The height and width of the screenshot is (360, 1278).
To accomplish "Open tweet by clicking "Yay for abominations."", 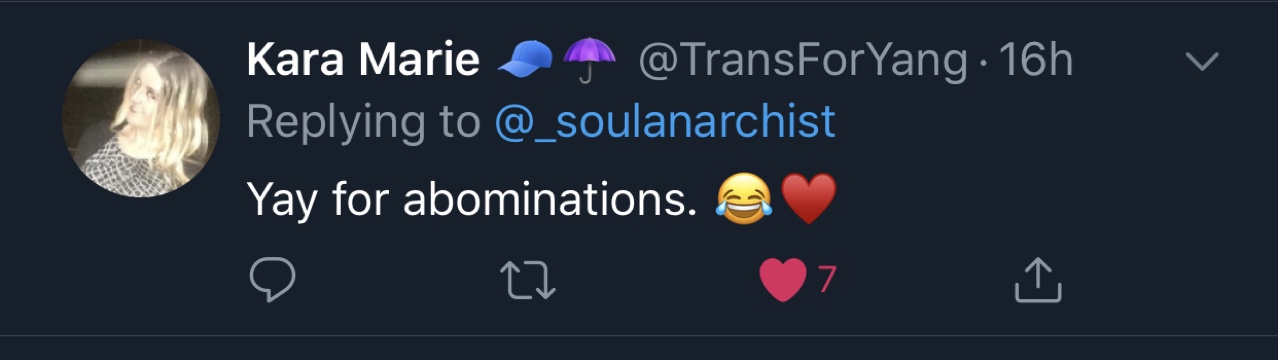I will [471, 201].
